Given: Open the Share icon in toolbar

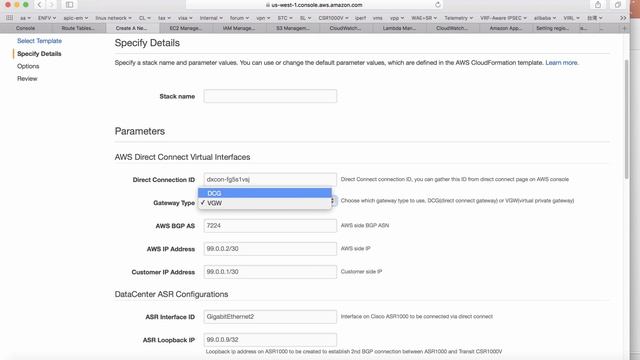Looking at the screenshot, I should 598,5.
